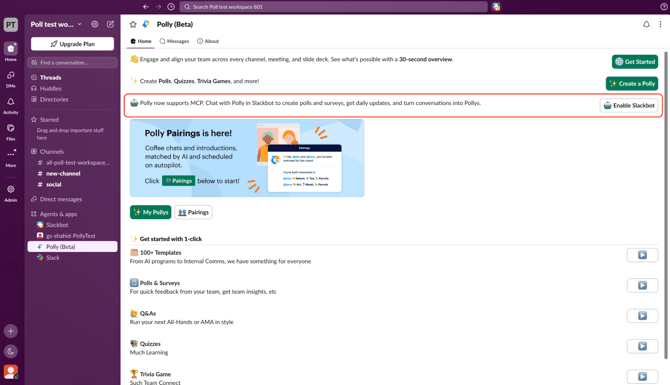Toggle the moon pause-notifications icon
670x385 pixels.
[11, 351]
